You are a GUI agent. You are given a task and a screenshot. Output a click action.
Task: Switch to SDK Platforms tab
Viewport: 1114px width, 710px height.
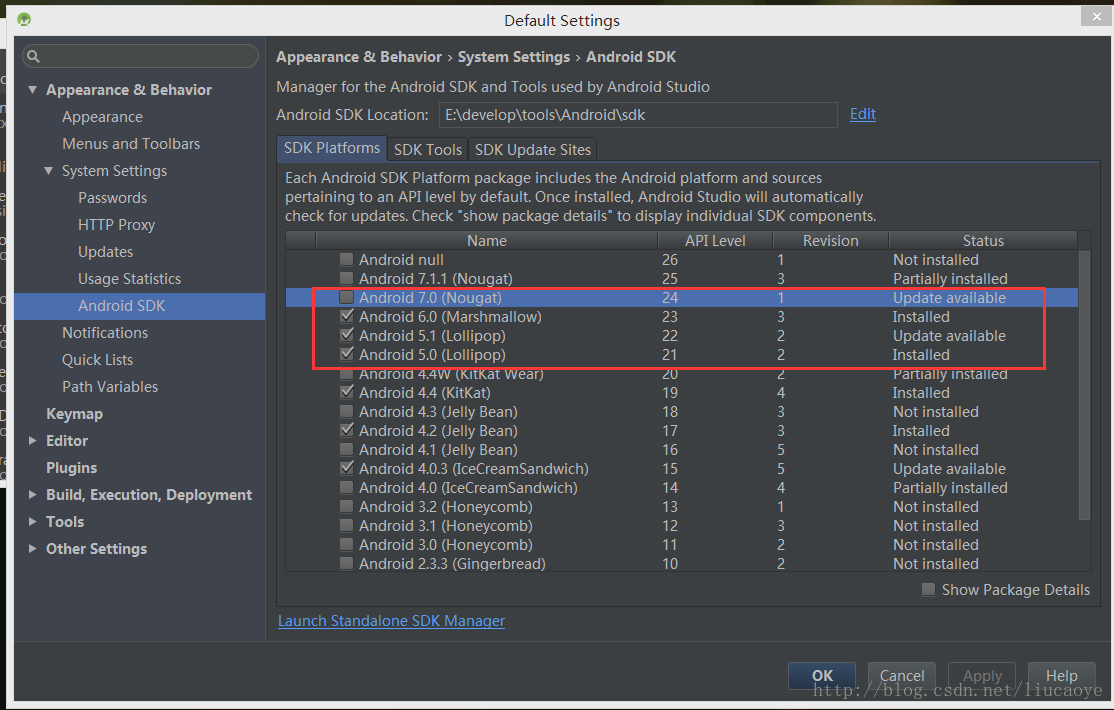332,149
